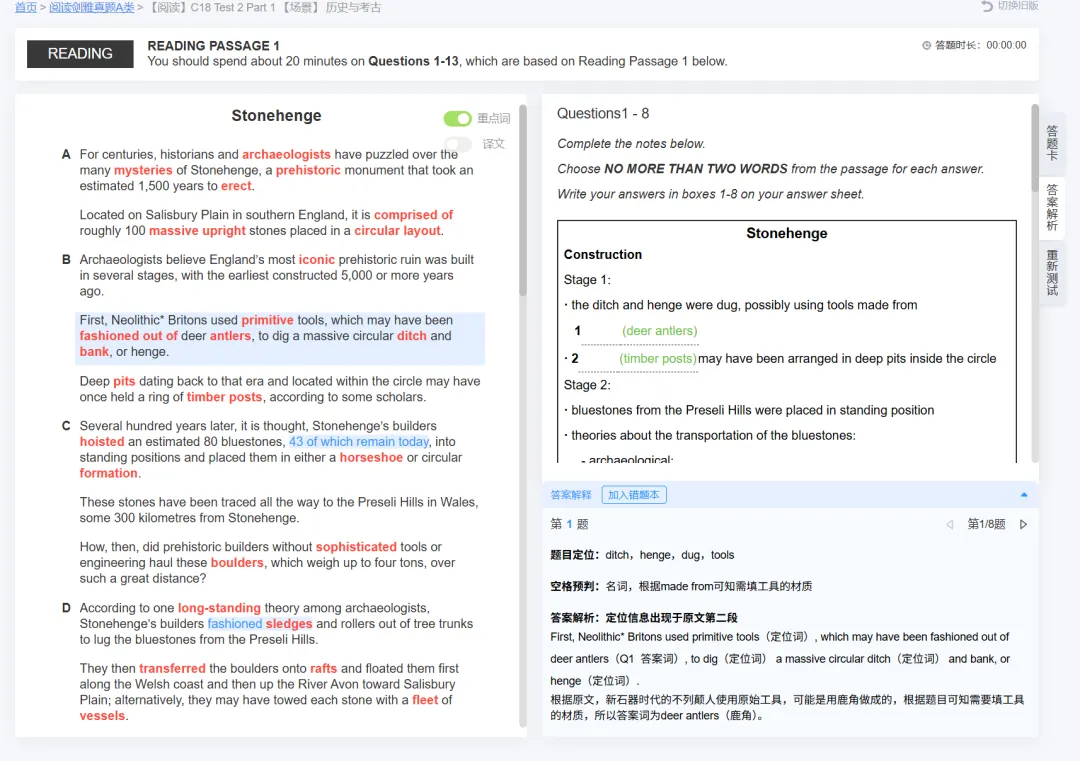Click the highlighted word 'rafts'
Viewport: 1080px width, 761px height.
tap(323, 669)
